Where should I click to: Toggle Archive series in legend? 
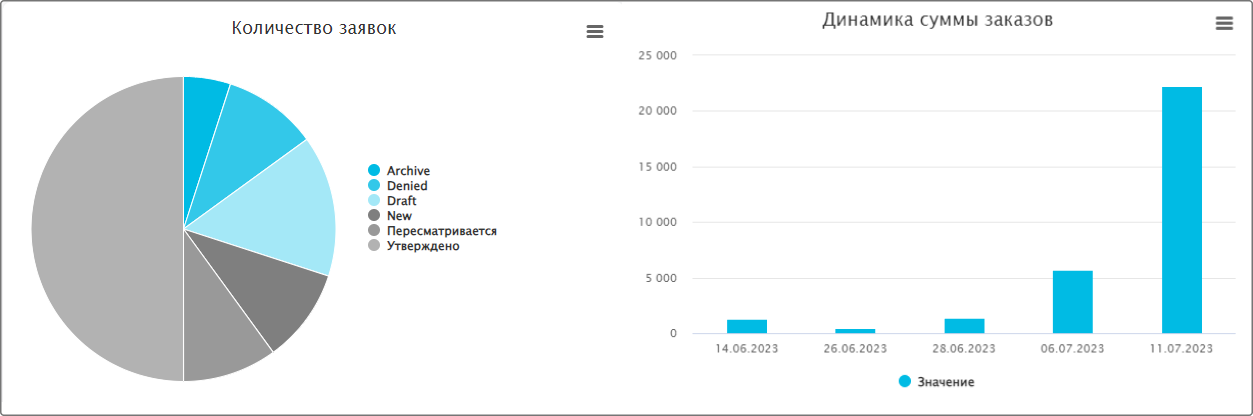pos(408,171)
